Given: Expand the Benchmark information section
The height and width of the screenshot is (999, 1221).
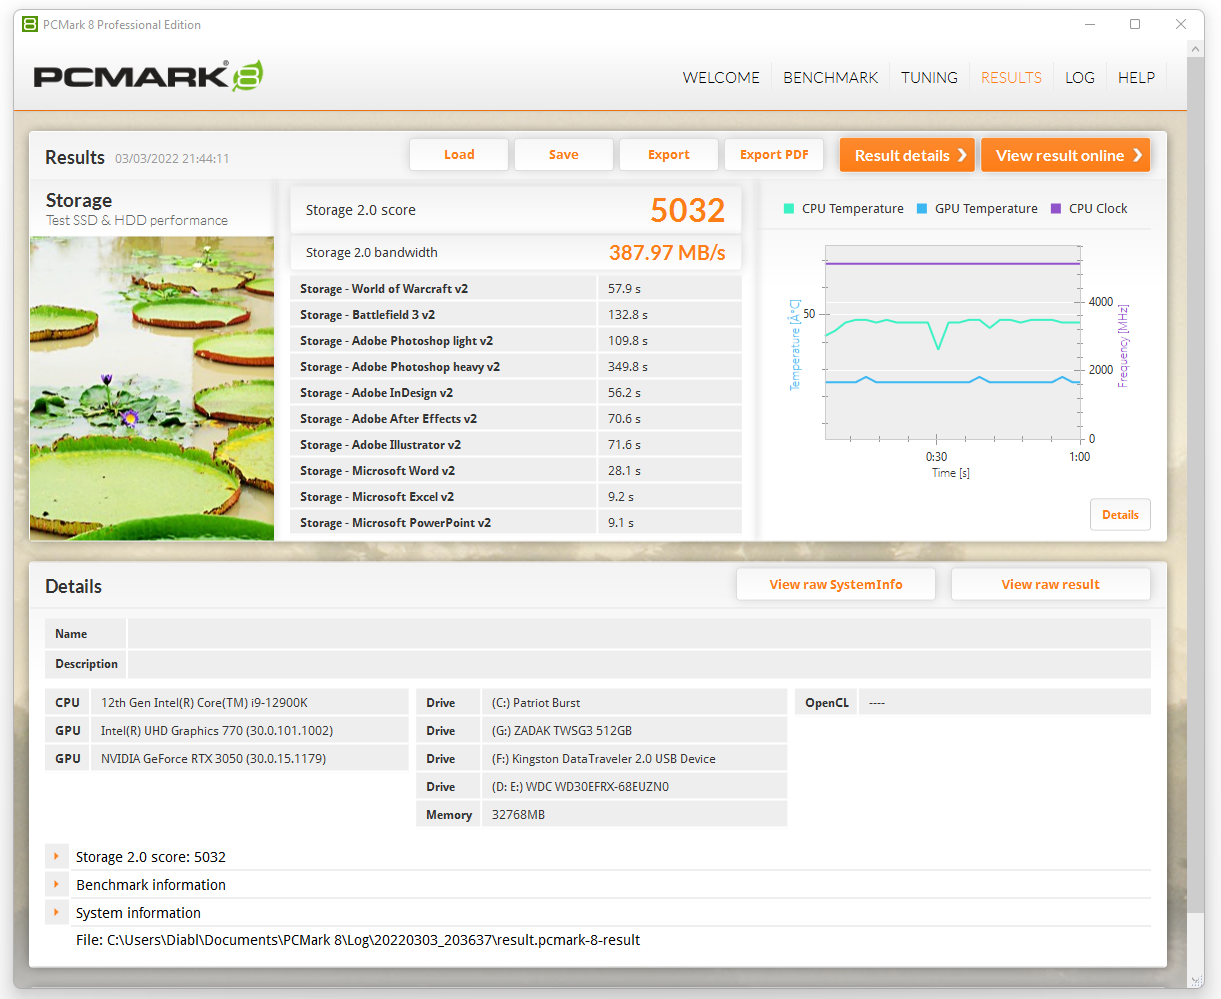Looking at the screenshot, I should (x=57, y=885).
